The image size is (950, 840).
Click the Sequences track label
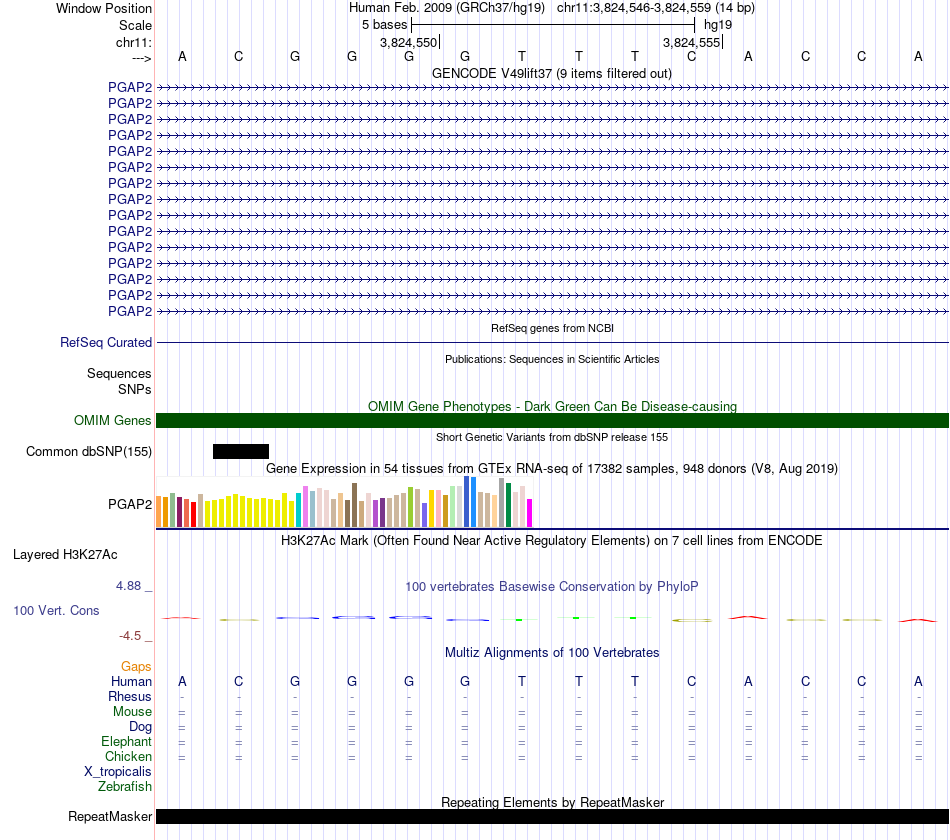[119, 373]
